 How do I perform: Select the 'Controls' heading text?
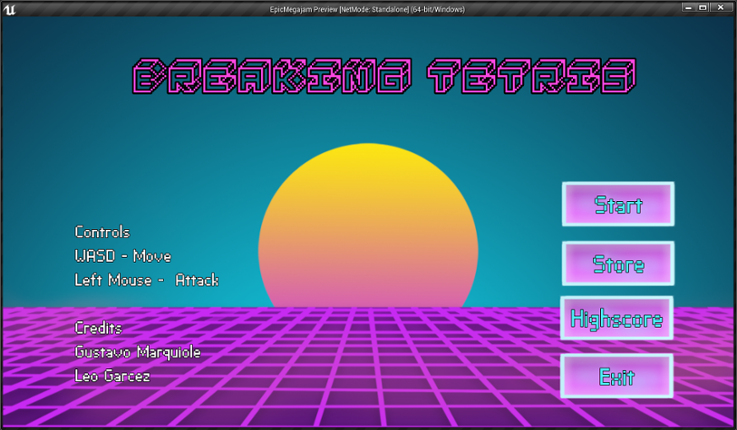pos(102,232)
